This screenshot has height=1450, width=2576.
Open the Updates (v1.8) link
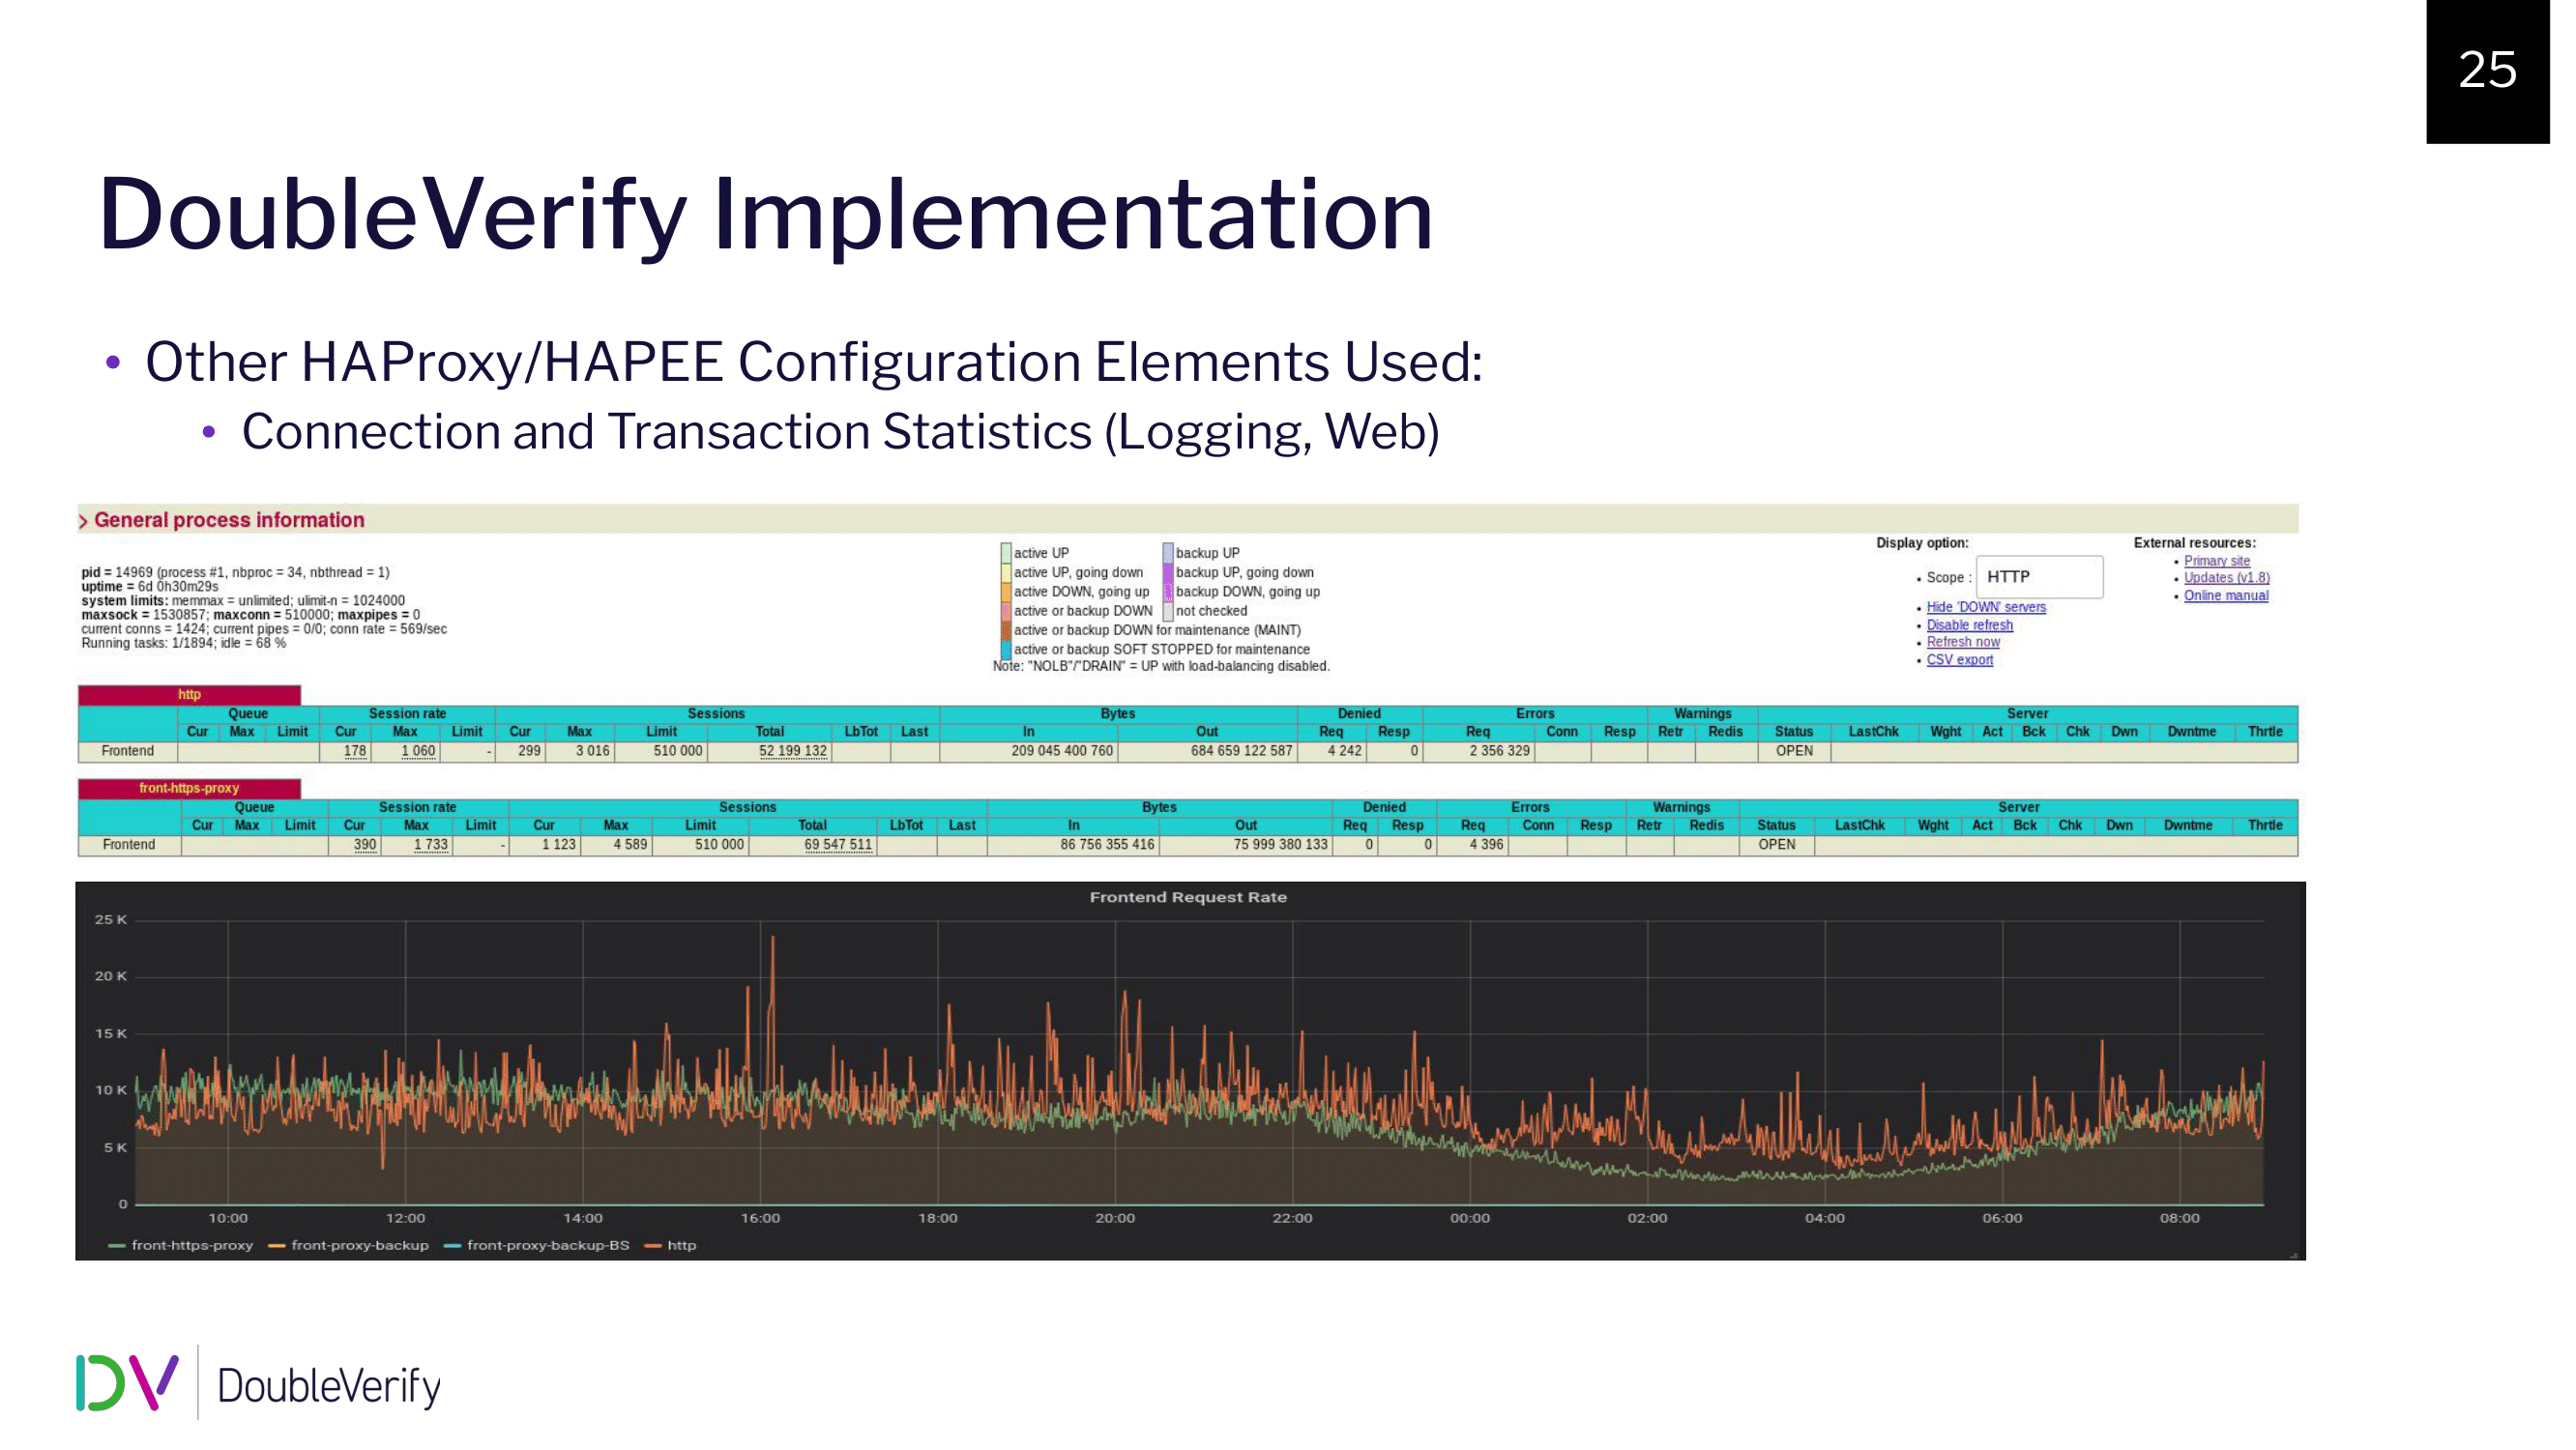point(2226,578)
